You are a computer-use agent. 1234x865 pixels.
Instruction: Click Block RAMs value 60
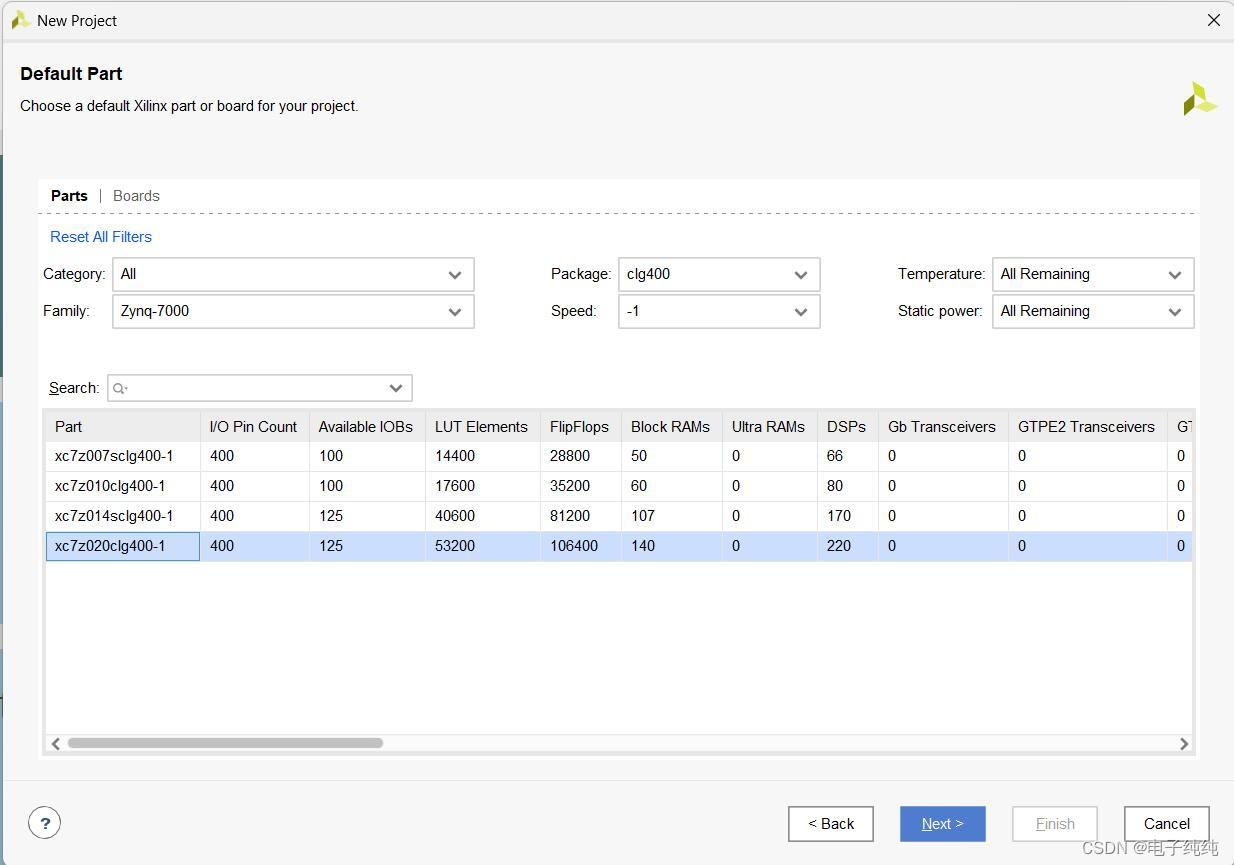coord(639,486)
